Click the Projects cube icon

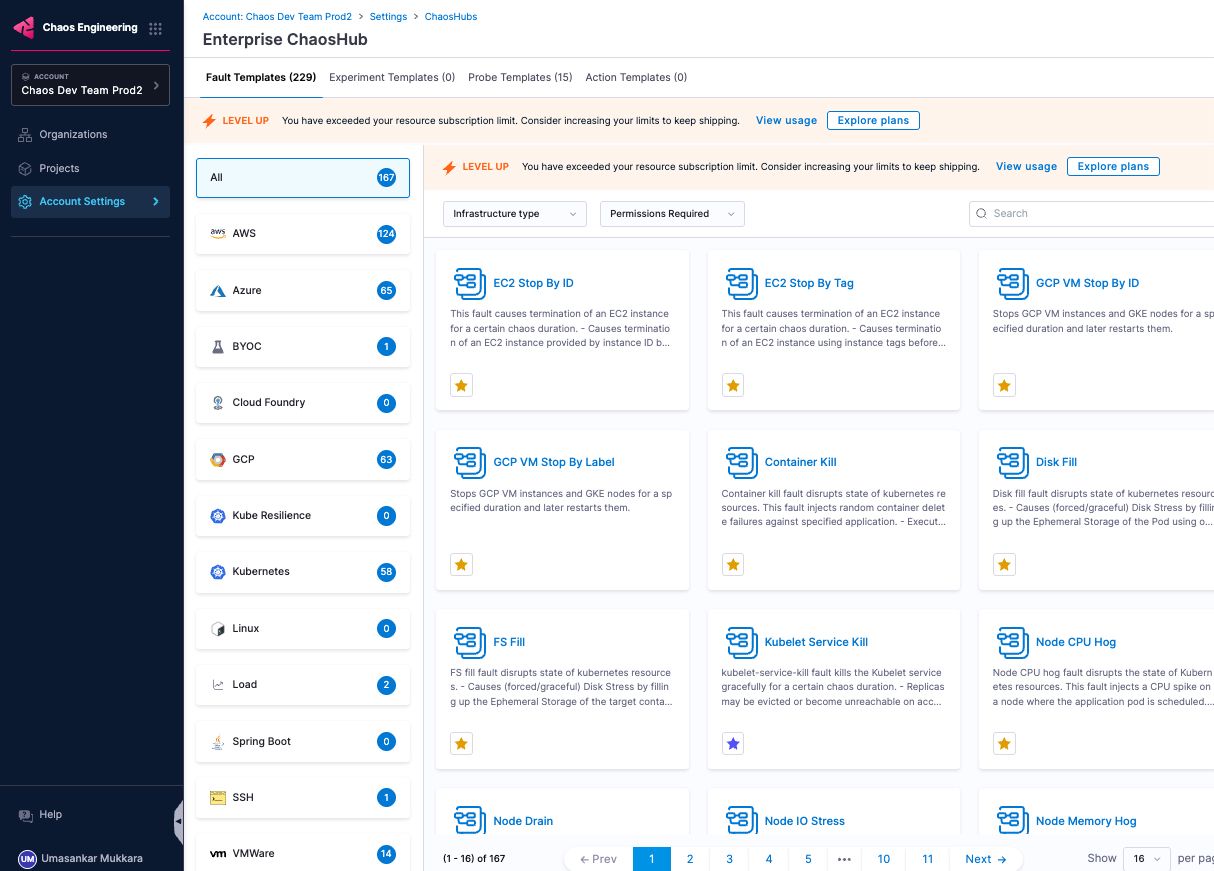25,168
